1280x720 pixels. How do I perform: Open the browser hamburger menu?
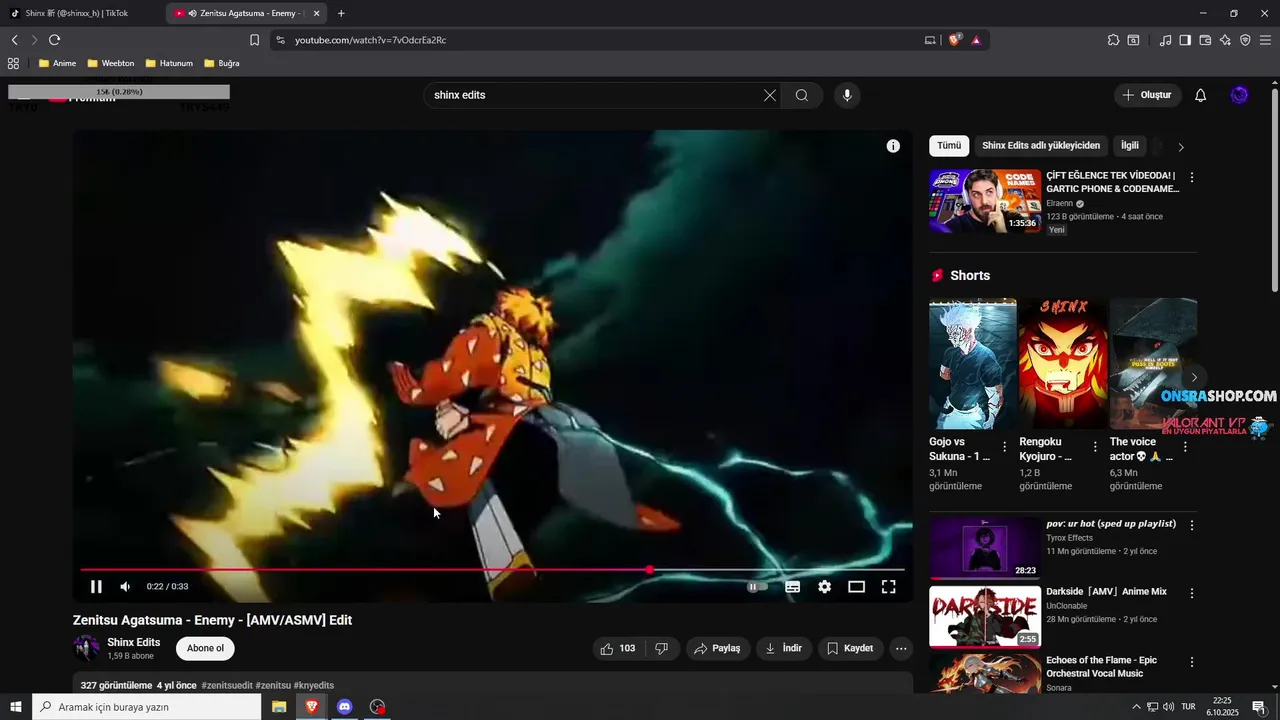pos(1265,40)
